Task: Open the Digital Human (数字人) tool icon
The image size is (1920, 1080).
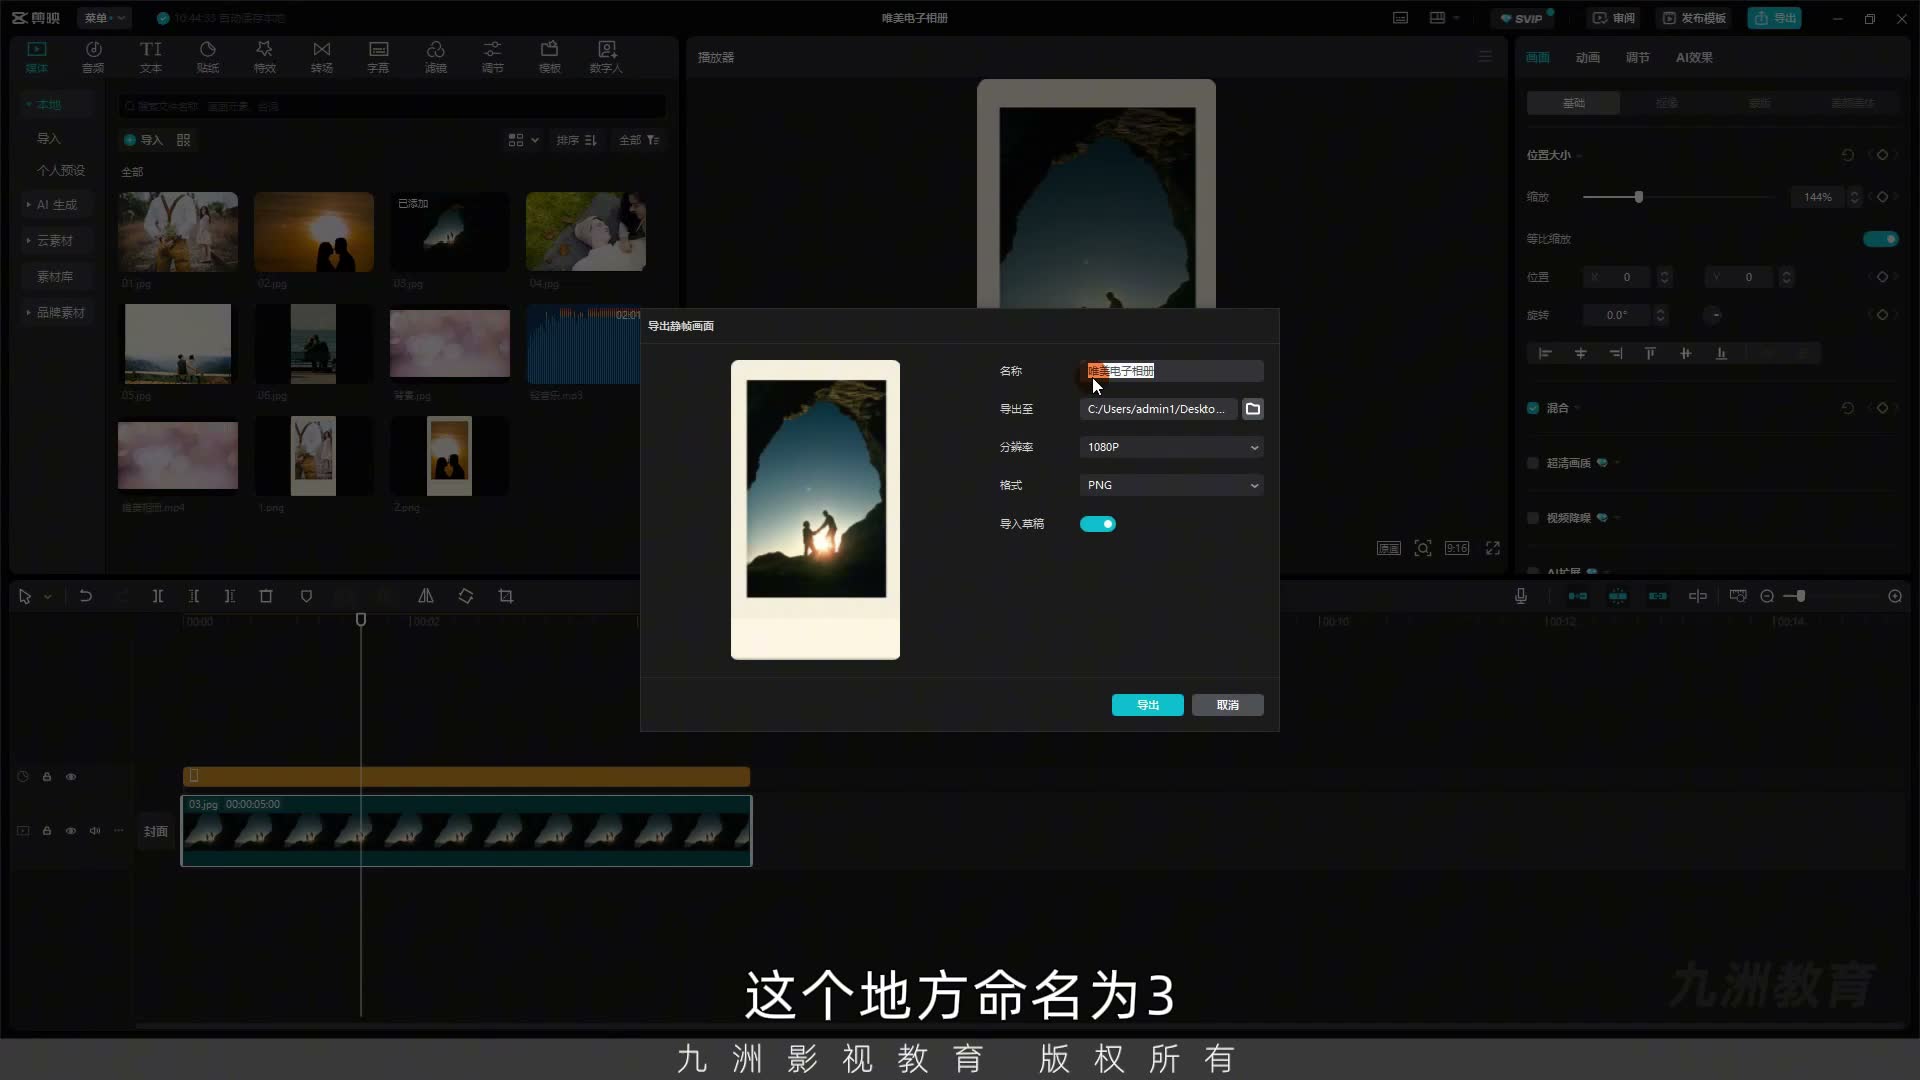Action: [x=606, y=57]
